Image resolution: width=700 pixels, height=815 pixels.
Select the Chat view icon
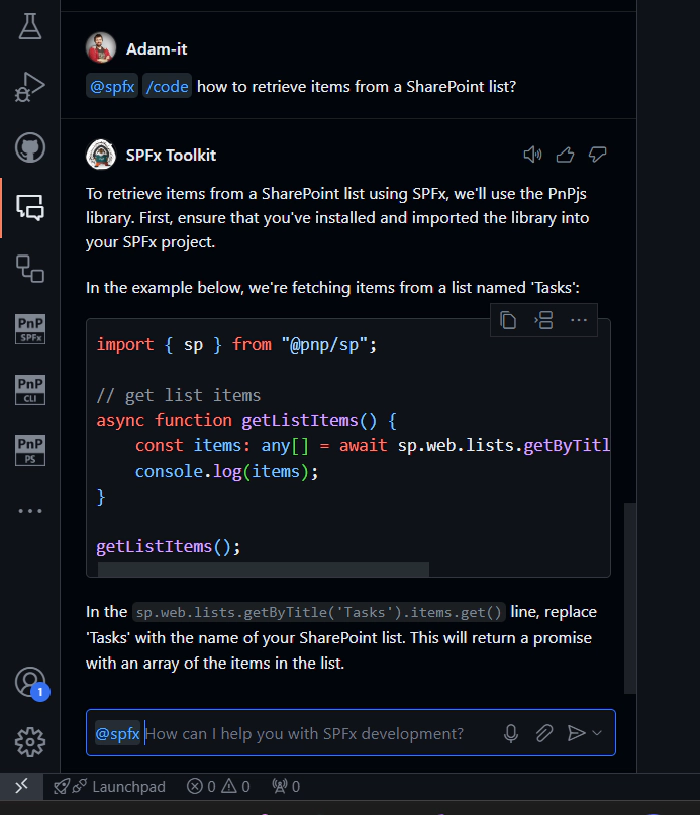pos(30,208)
